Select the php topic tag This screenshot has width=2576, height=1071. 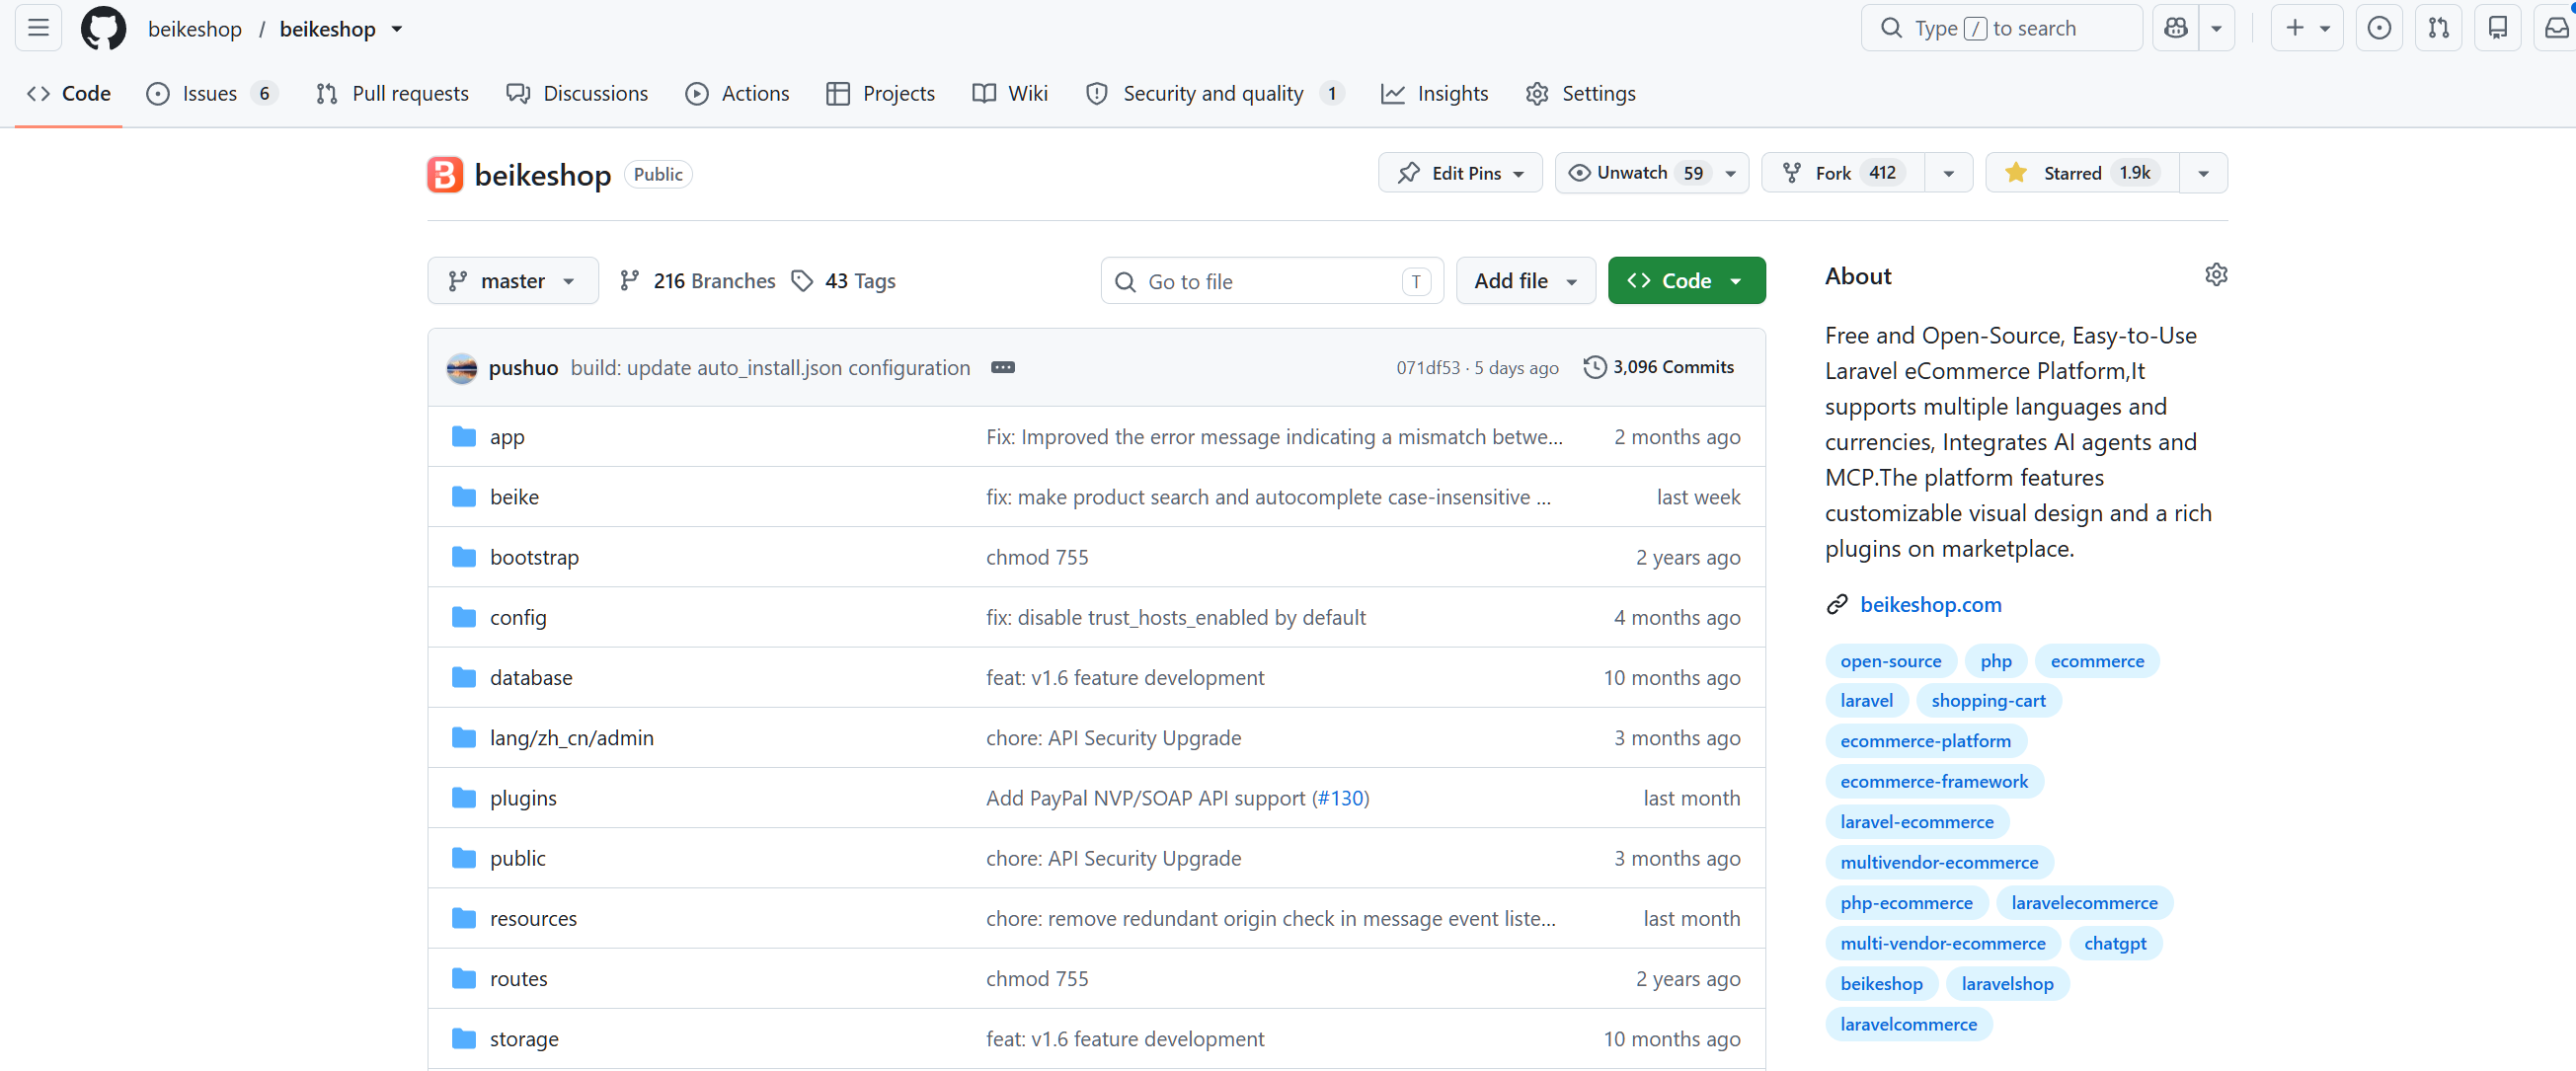[x=1996, y=661]
